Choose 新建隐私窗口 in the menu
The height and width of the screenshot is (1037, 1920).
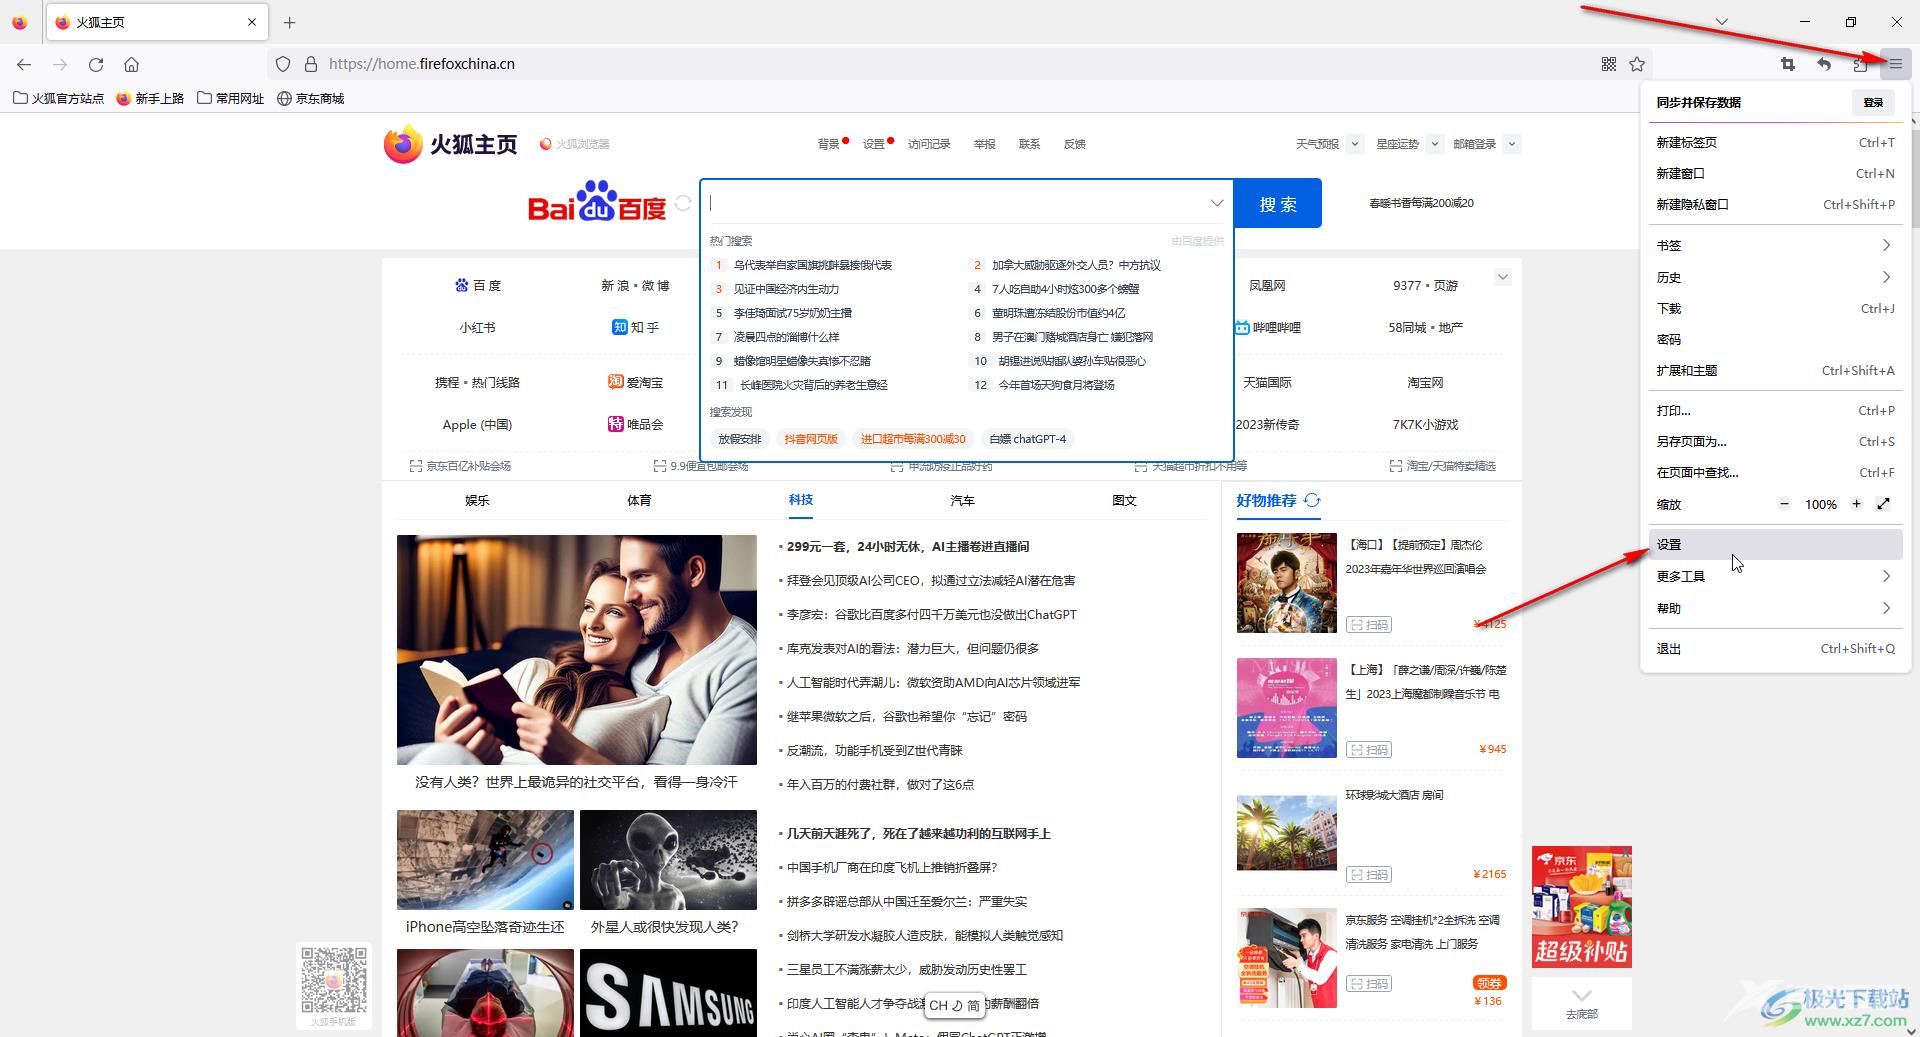1775,204
